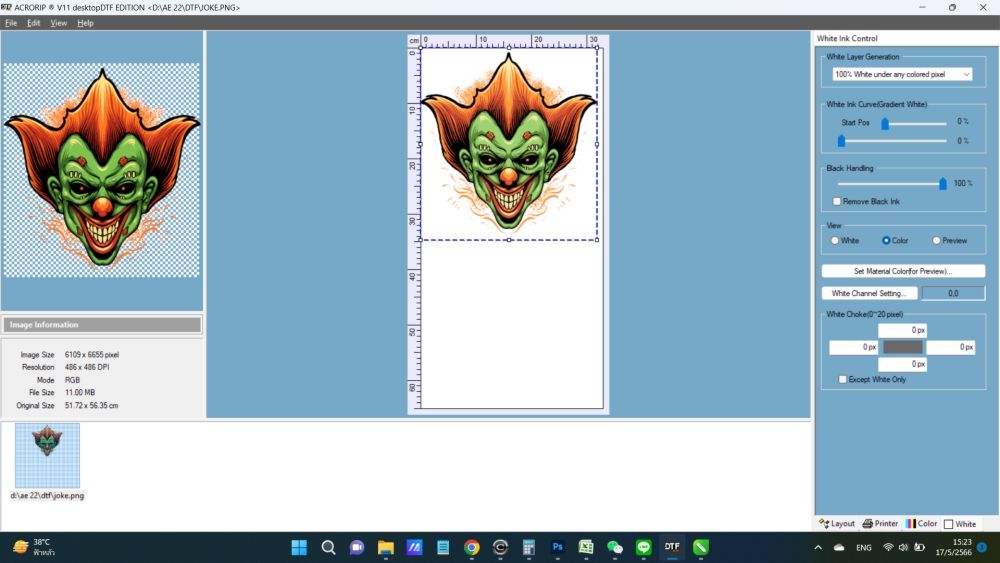
Task: Click the top-center handle of the image selection
Action: (508, 48)
